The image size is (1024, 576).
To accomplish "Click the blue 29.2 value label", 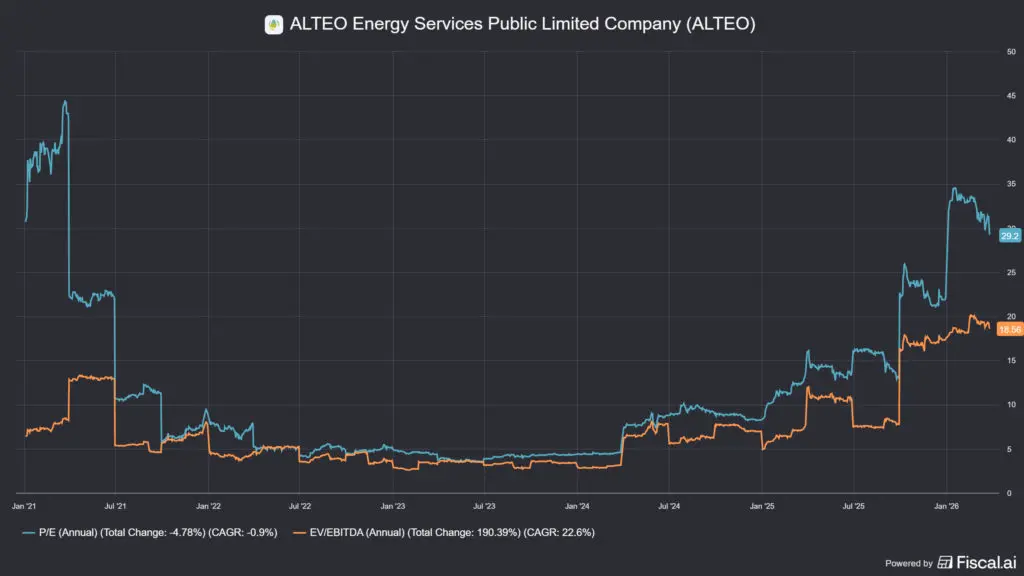I will 1010,236.
